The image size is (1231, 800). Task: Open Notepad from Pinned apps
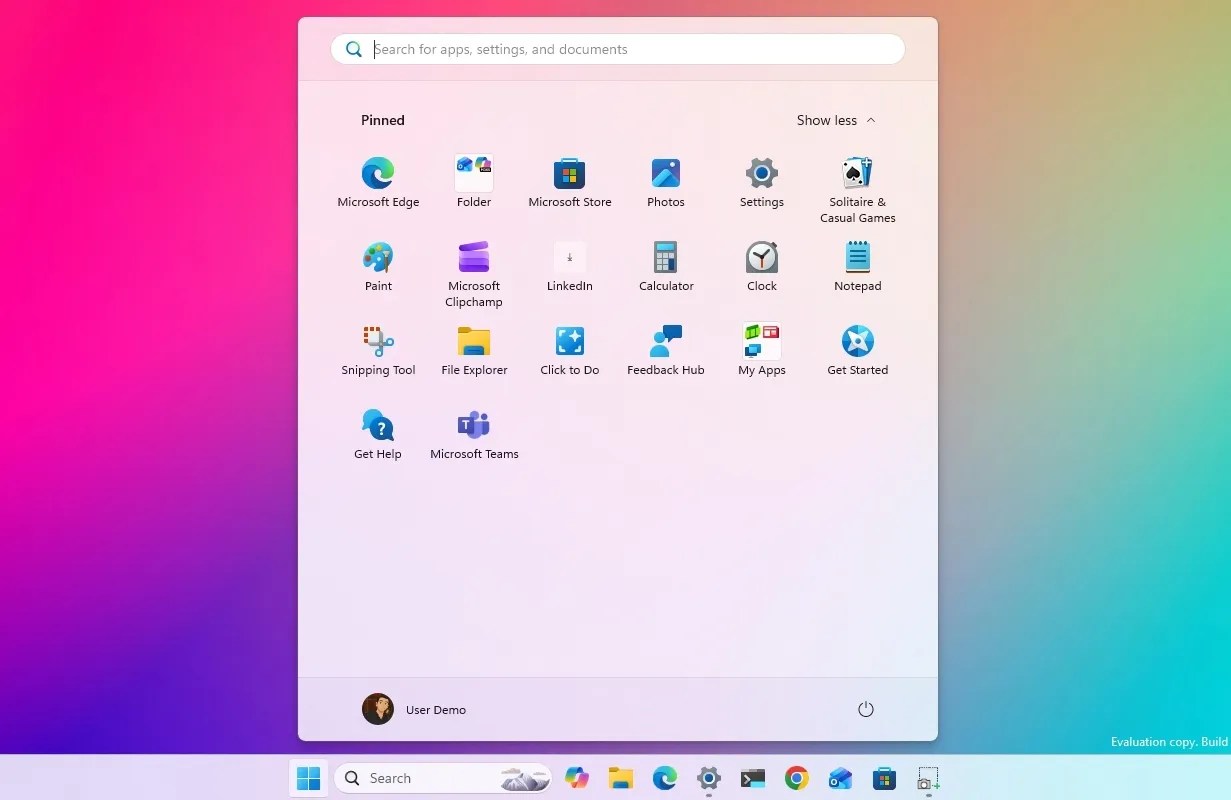pyautogui.click(x=858, y=266)
